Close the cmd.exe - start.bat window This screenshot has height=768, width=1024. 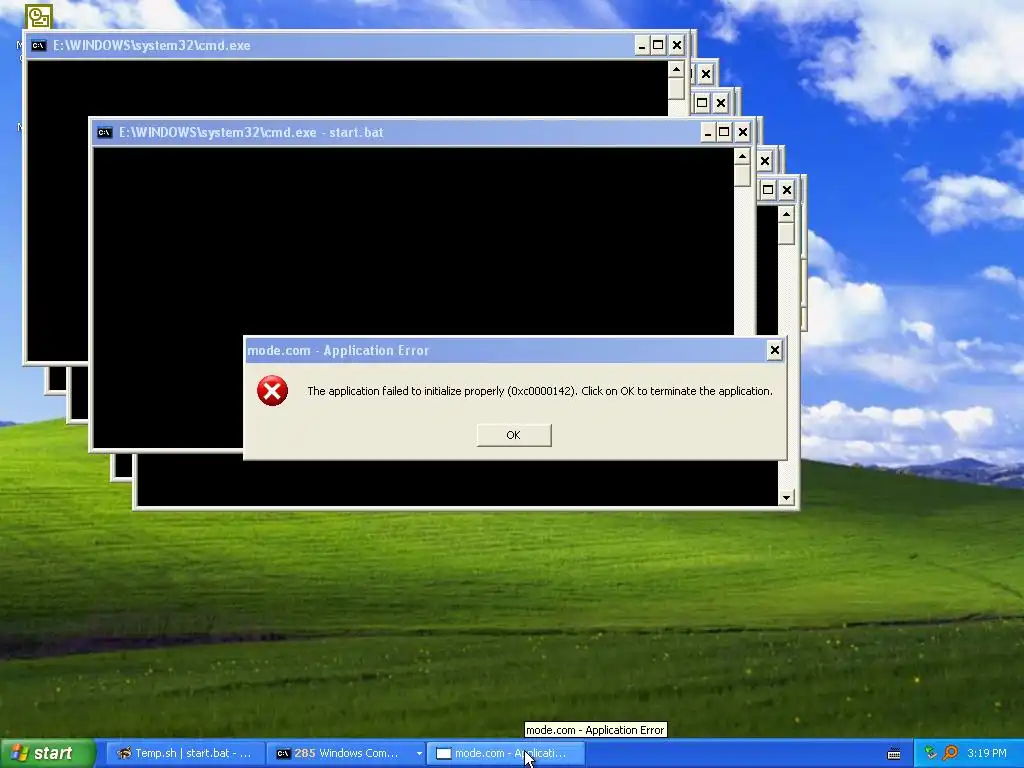[743, 133]
